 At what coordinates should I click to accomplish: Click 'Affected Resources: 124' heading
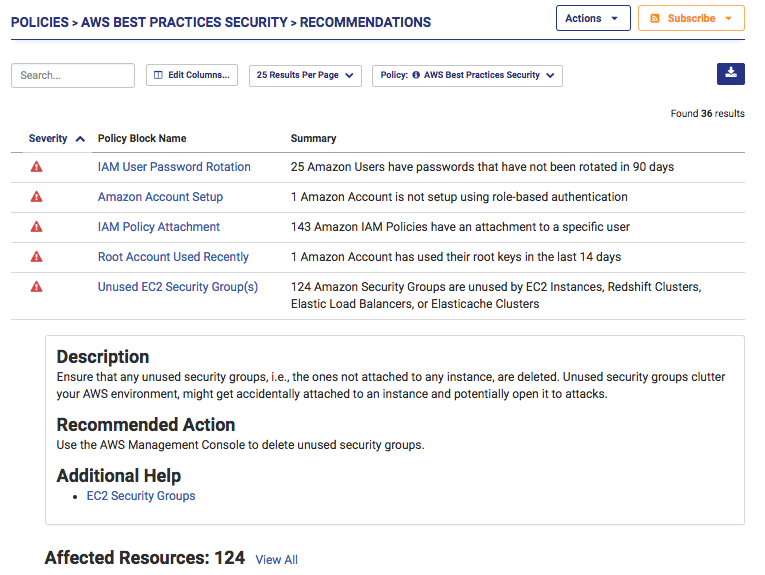point(145,558)
